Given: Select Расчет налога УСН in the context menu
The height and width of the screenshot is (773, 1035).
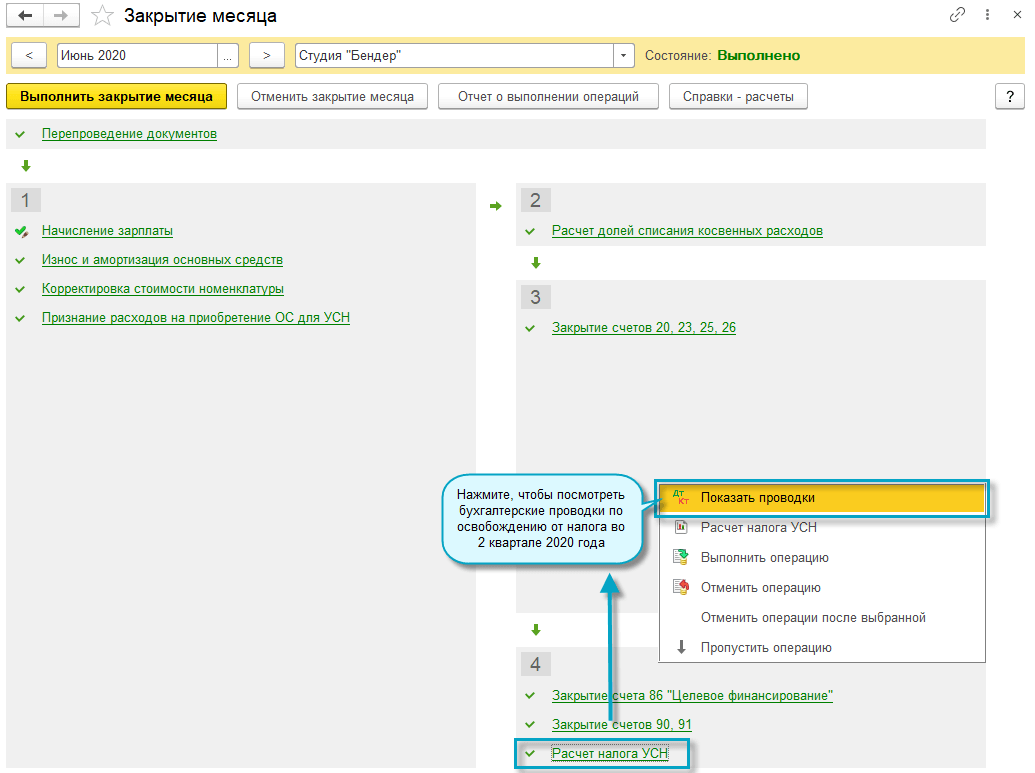Looking at the screenshot, I should pos(822,528).
